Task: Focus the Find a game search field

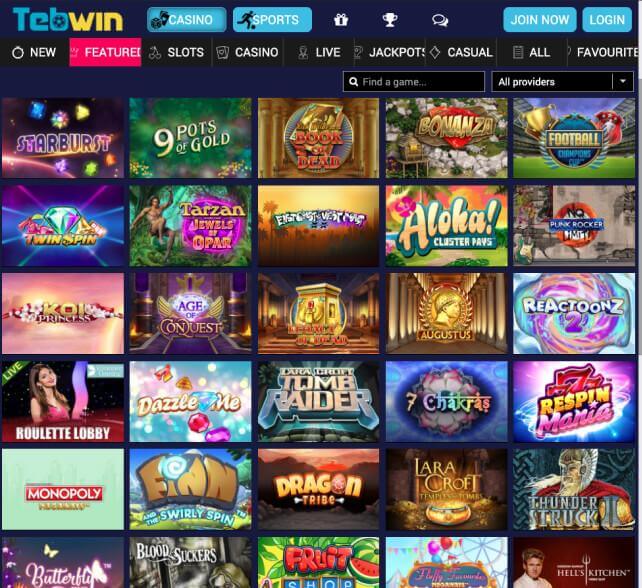Action: (x=414, y=82)
